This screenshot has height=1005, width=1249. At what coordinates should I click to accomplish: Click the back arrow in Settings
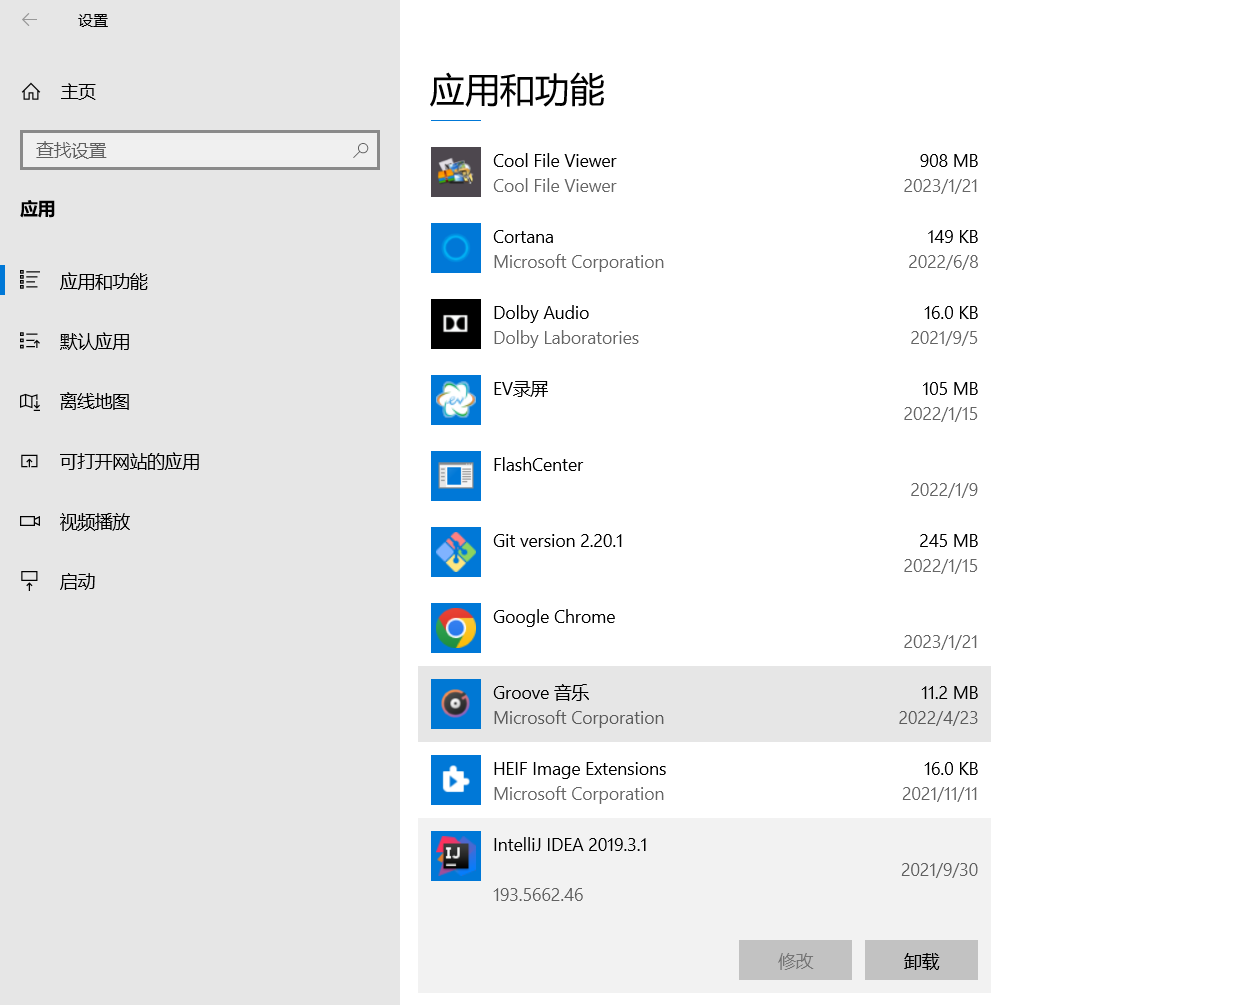(30, 20)
